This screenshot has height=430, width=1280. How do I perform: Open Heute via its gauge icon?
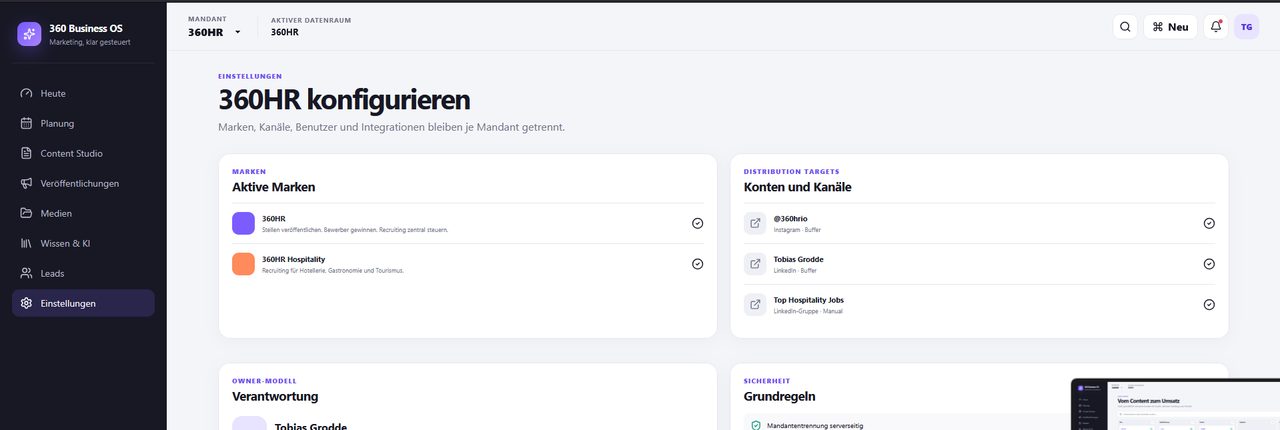point(26,94)
